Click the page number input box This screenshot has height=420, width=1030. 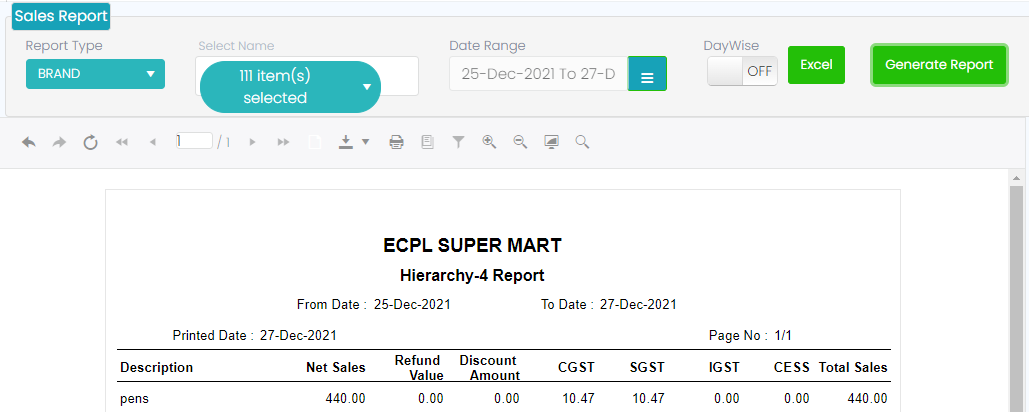pos(194,141)
